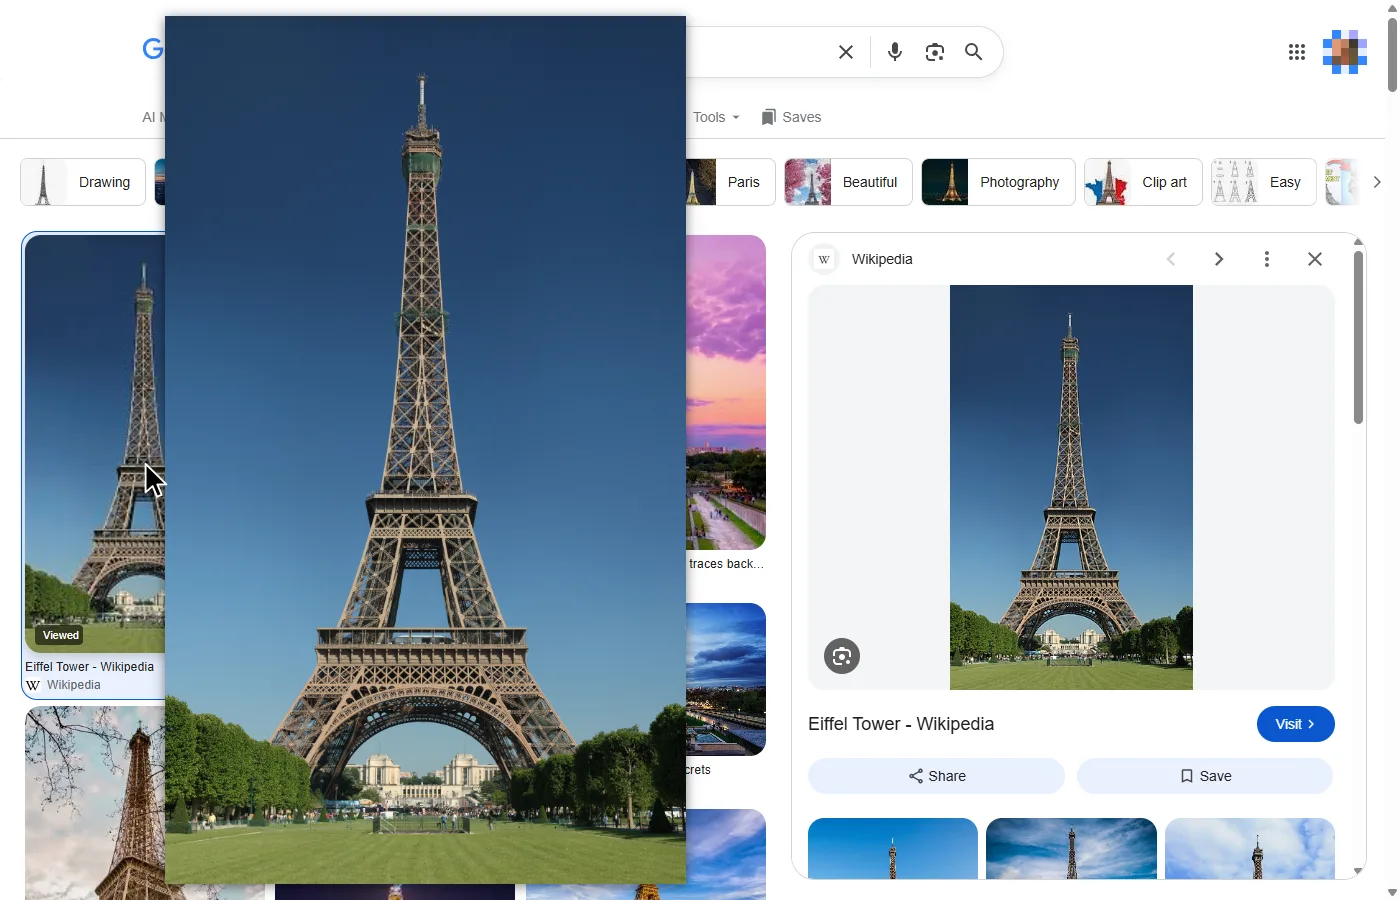Open the pink sunset Eiffel Tower thumbnail
This screenshot has height=900, width=1400.
coord(726,392)
